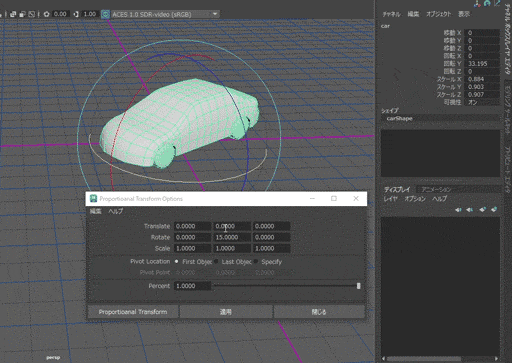Click the persp camera label
The height and width of the screenshot is (363, 512).
tap(53, 358)
